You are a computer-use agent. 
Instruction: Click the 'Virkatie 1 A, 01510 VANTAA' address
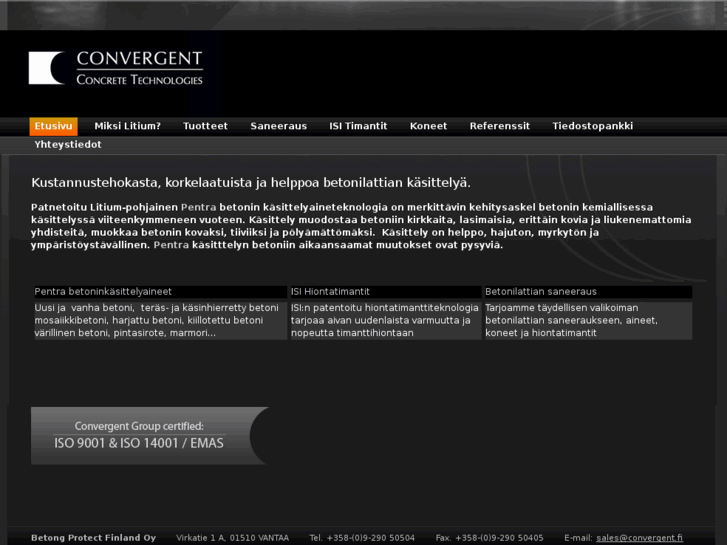[232, 538]
